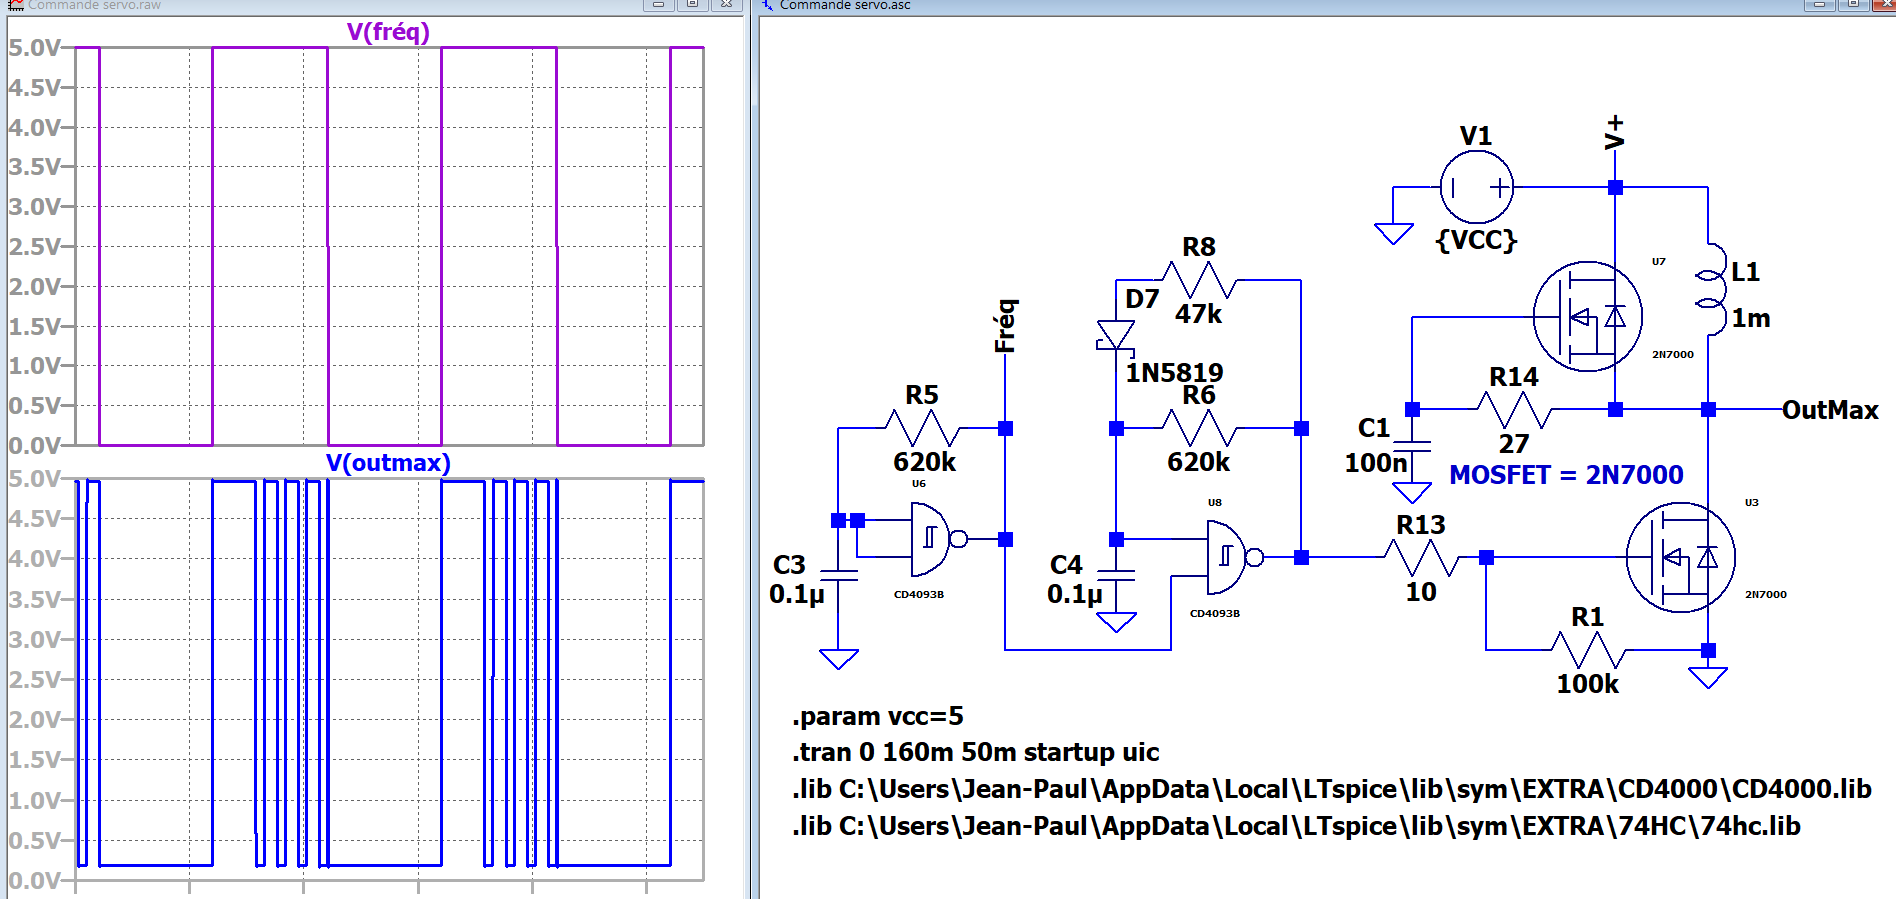
Task: Select the R13 resistor symbol
Action: (x=1421, y=557)
